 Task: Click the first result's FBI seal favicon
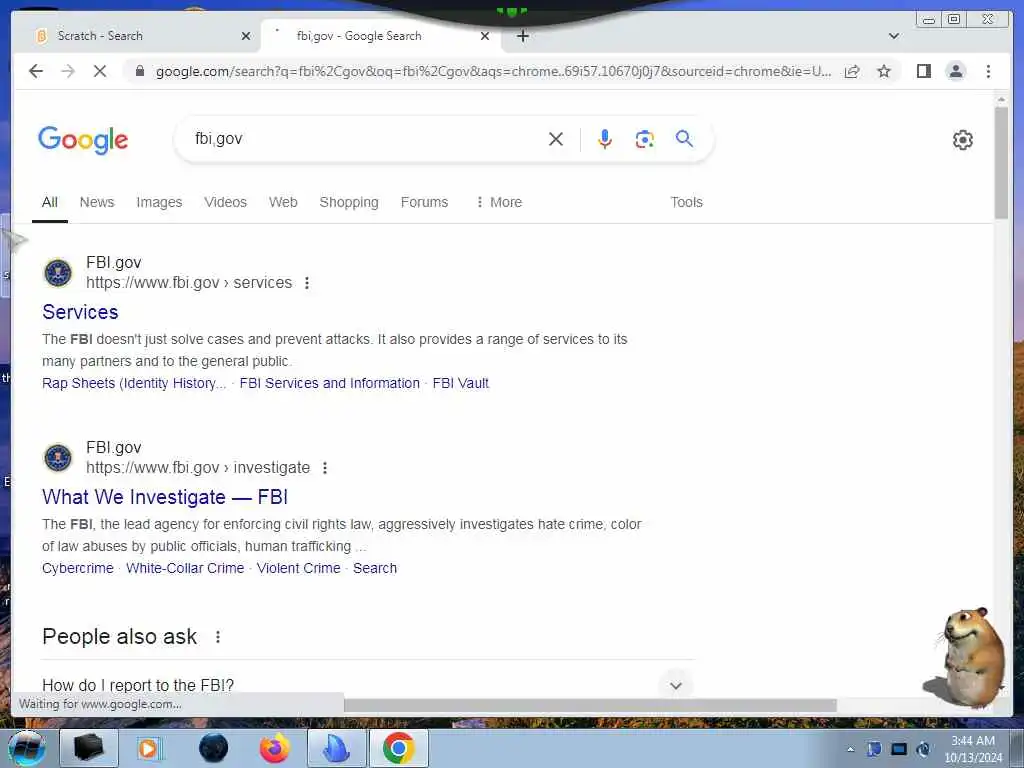tap(57, 273)
